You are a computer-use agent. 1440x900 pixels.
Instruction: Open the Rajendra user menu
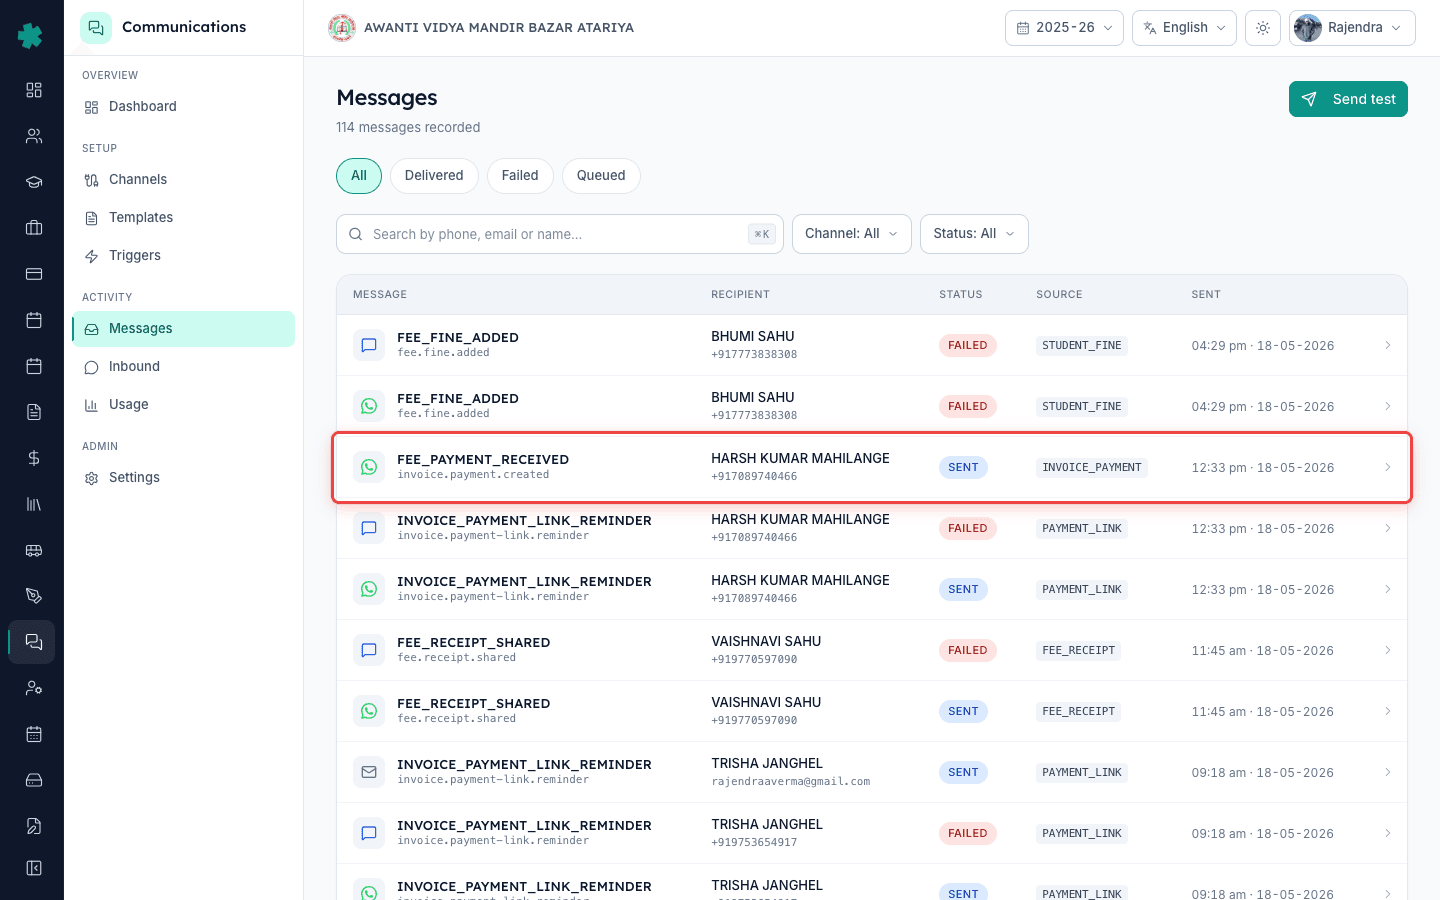pyautogui.click(x=1352, y=28)
